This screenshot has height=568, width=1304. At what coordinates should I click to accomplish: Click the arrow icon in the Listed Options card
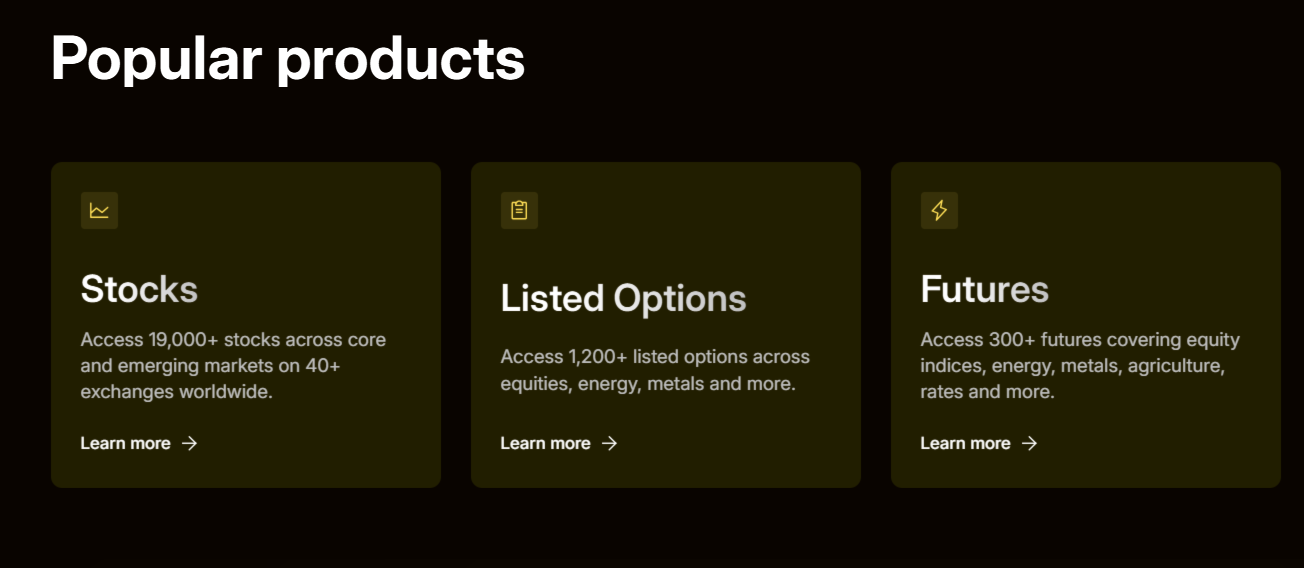click(x=610, y=443)
